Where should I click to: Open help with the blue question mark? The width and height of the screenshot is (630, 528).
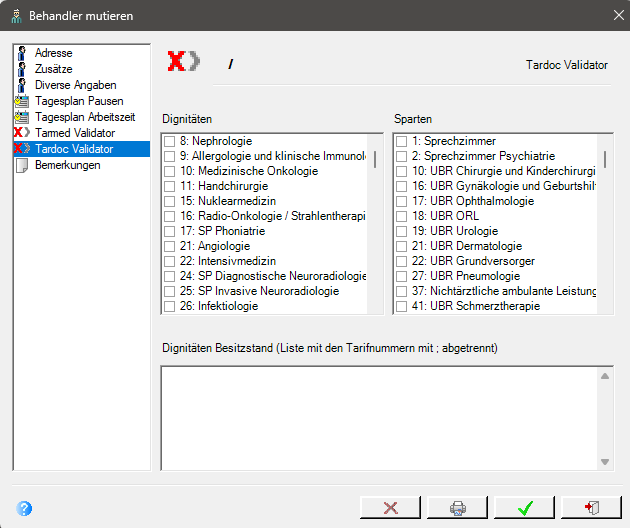(24, 508)
